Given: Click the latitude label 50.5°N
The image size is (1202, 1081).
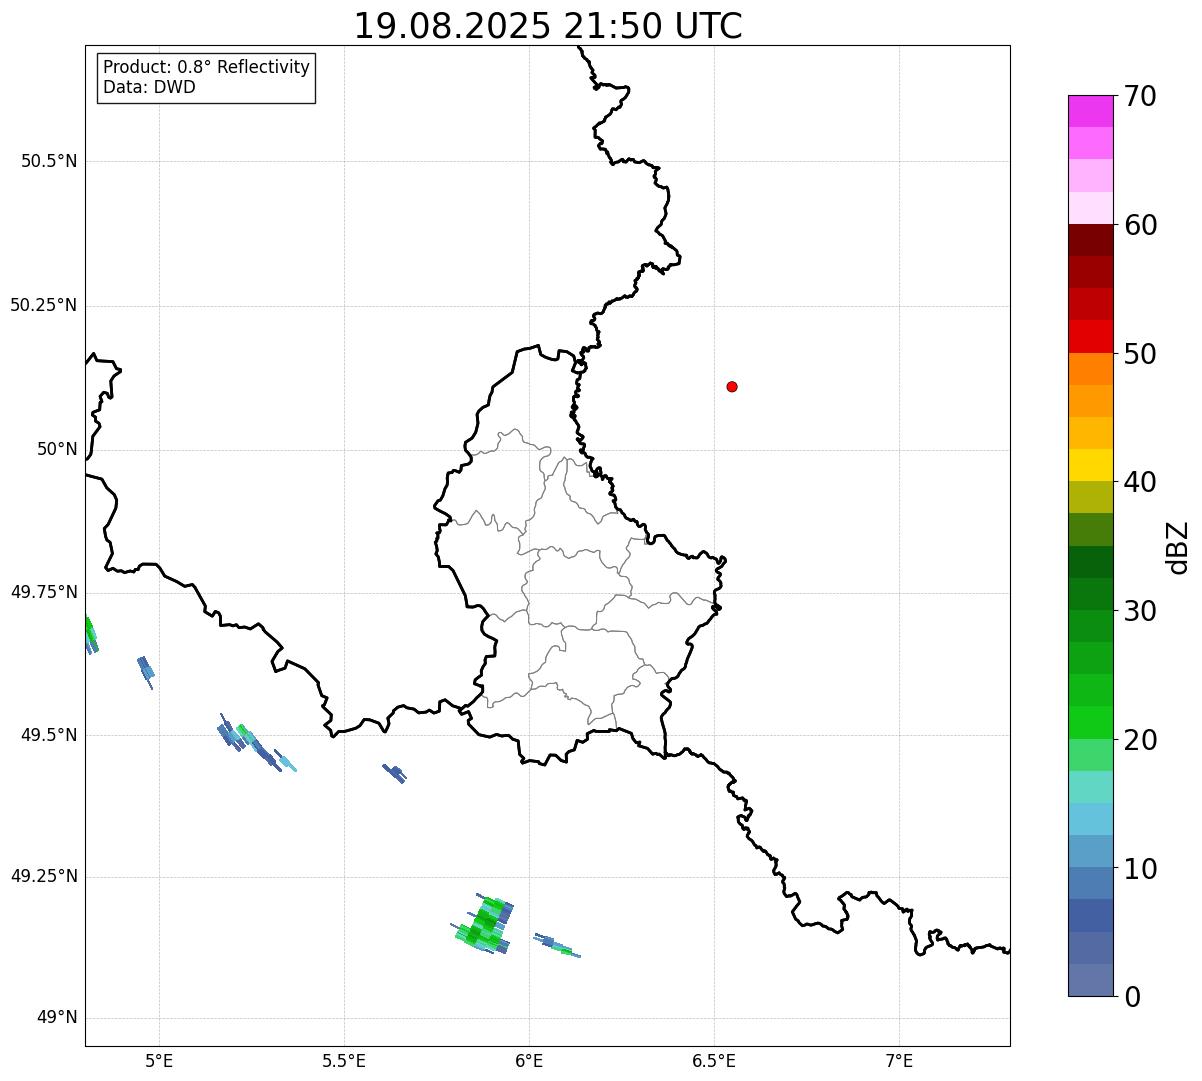Looking at the screenshot, I should click(x=49, y=161).
